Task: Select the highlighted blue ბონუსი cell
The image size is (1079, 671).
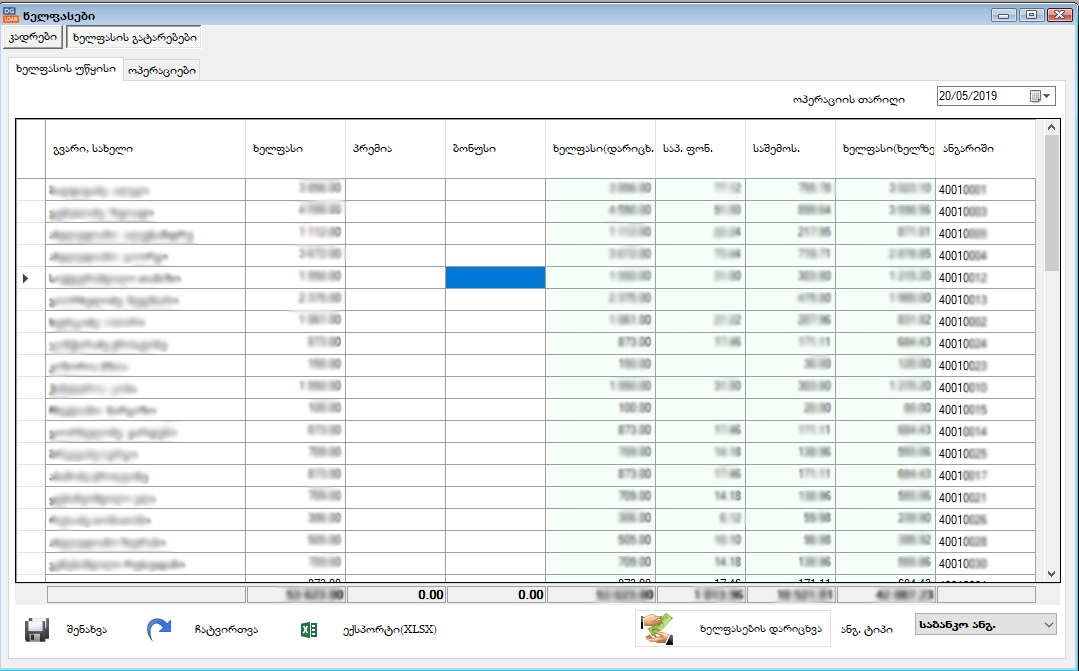Action: pos(495,277)
